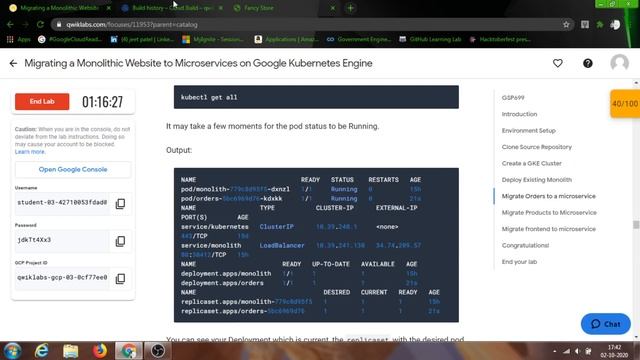Follow the Learn more link
Image resolution: width=640 pixels, height=360 pixels.
(30, 152)
